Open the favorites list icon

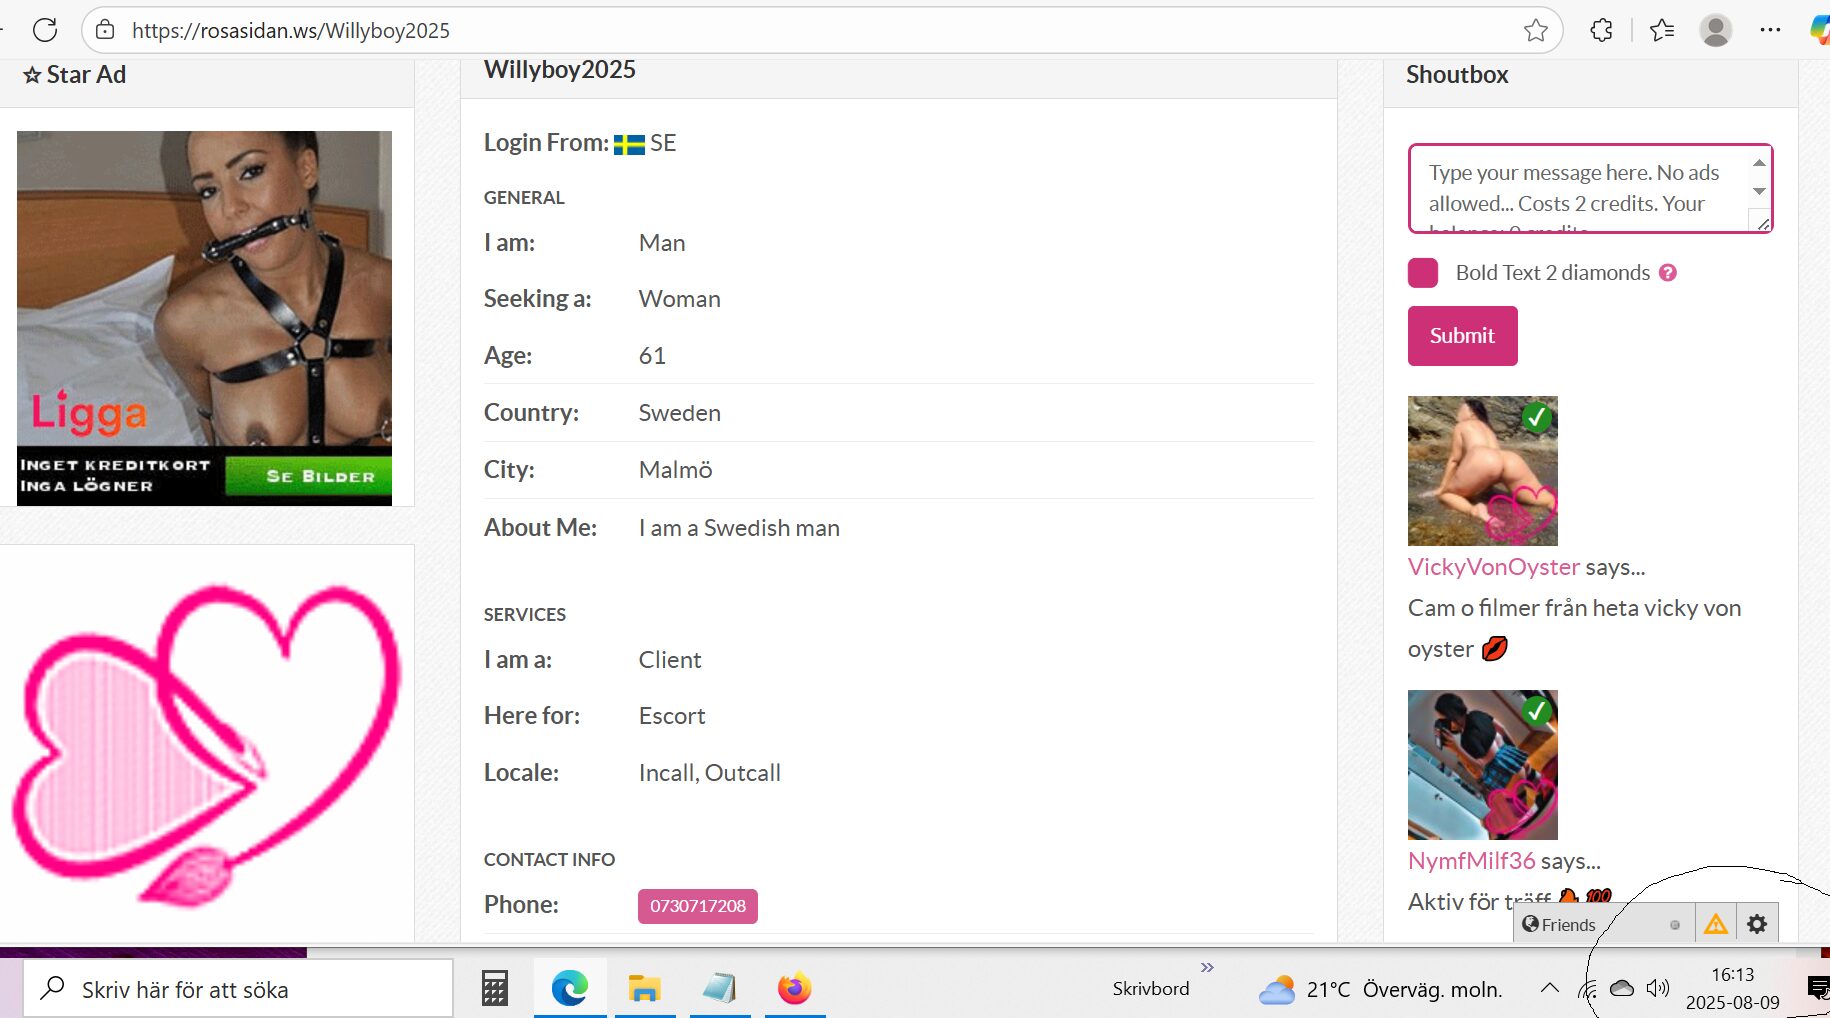[x=1662, y=30]
